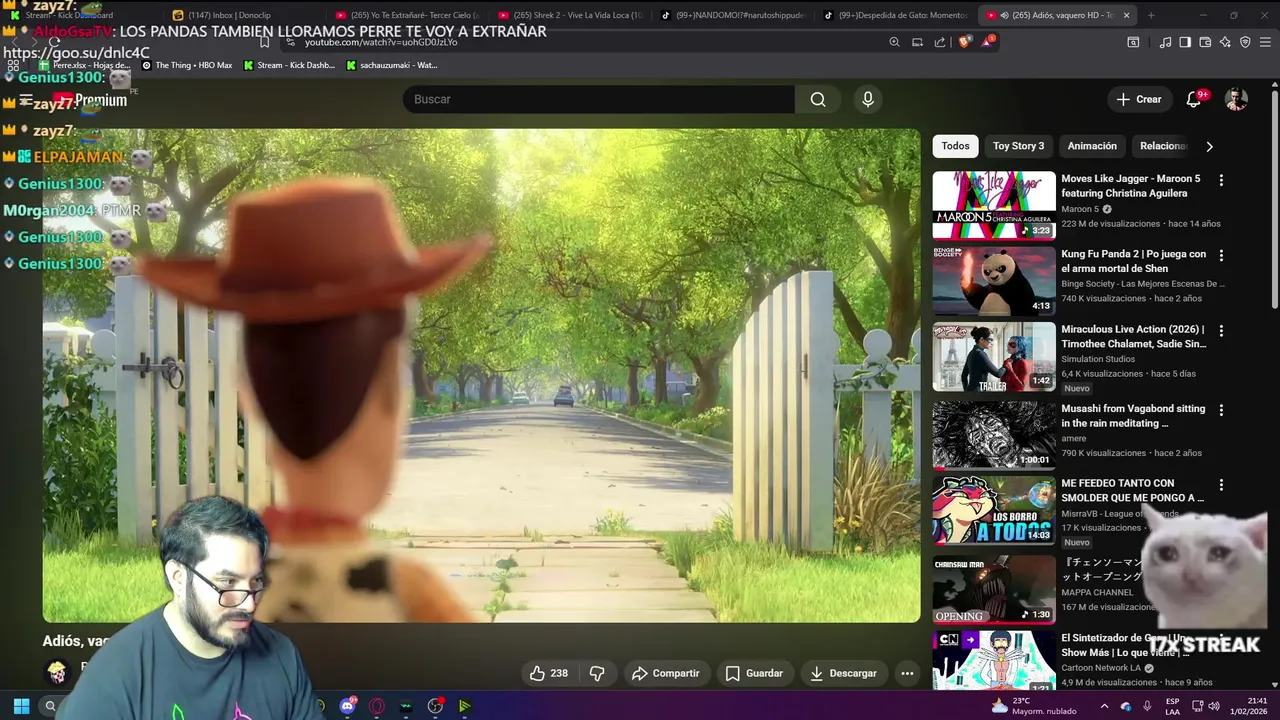
Task: Like the video with thumbs-up 238
Action: (548, 673)
